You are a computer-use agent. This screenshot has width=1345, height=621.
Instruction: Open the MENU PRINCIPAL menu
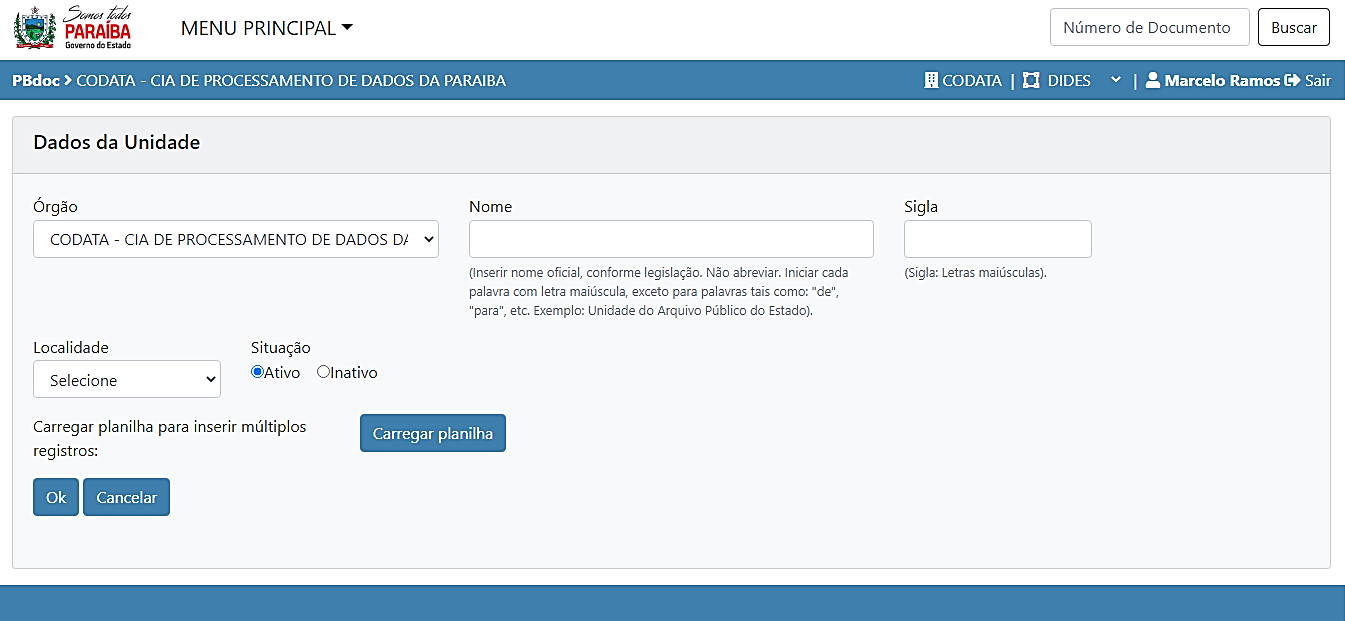click(x=266, y=28)
